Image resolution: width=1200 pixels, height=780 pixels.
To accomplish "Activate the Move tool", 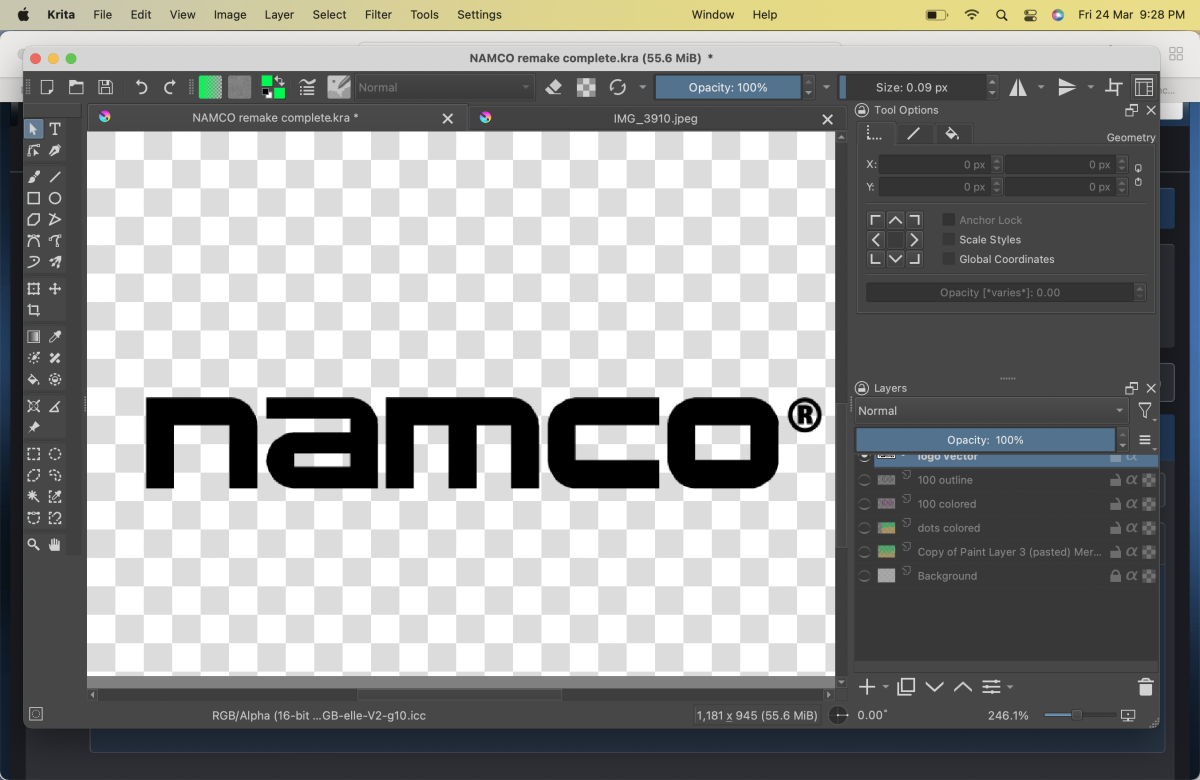I will (55, 289).
